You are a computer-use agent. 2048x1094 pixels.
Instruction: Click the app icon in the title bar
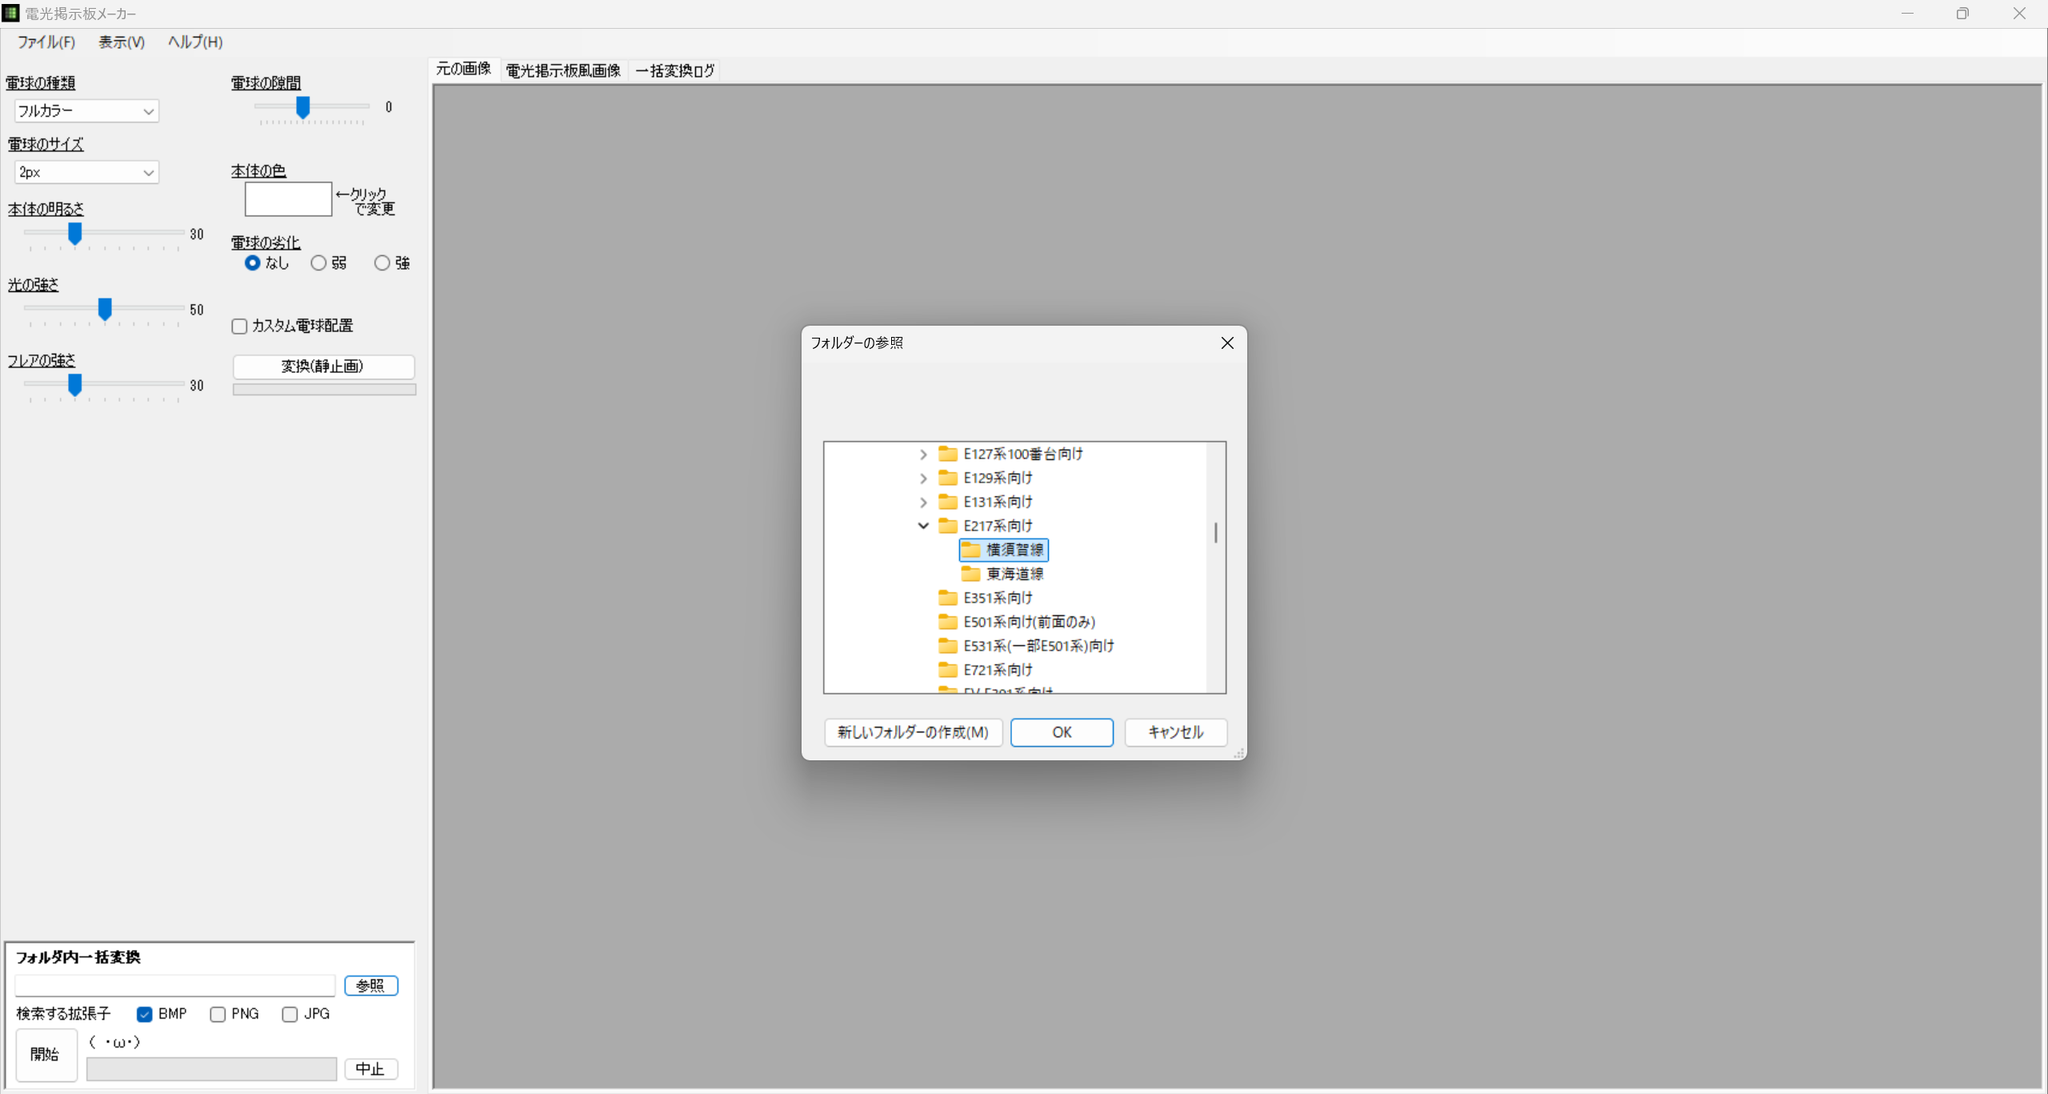click(x=11, y=13)
